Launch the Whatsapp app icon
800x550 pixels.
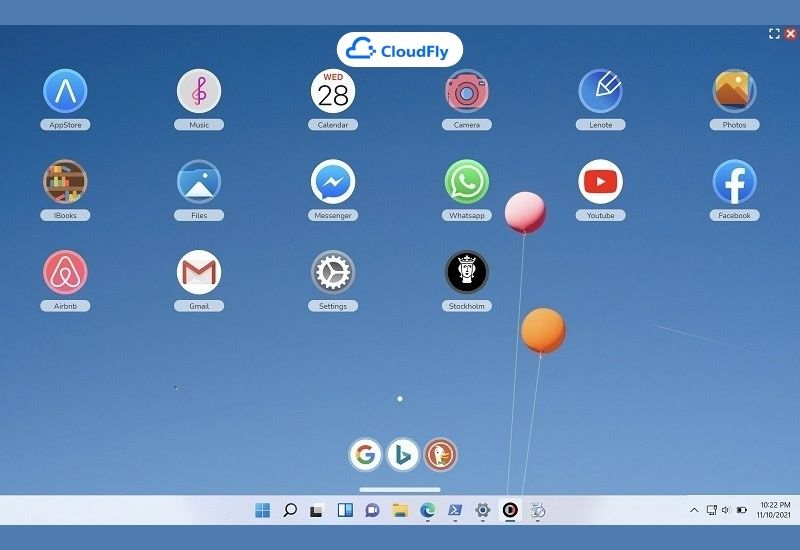point(466,182)
